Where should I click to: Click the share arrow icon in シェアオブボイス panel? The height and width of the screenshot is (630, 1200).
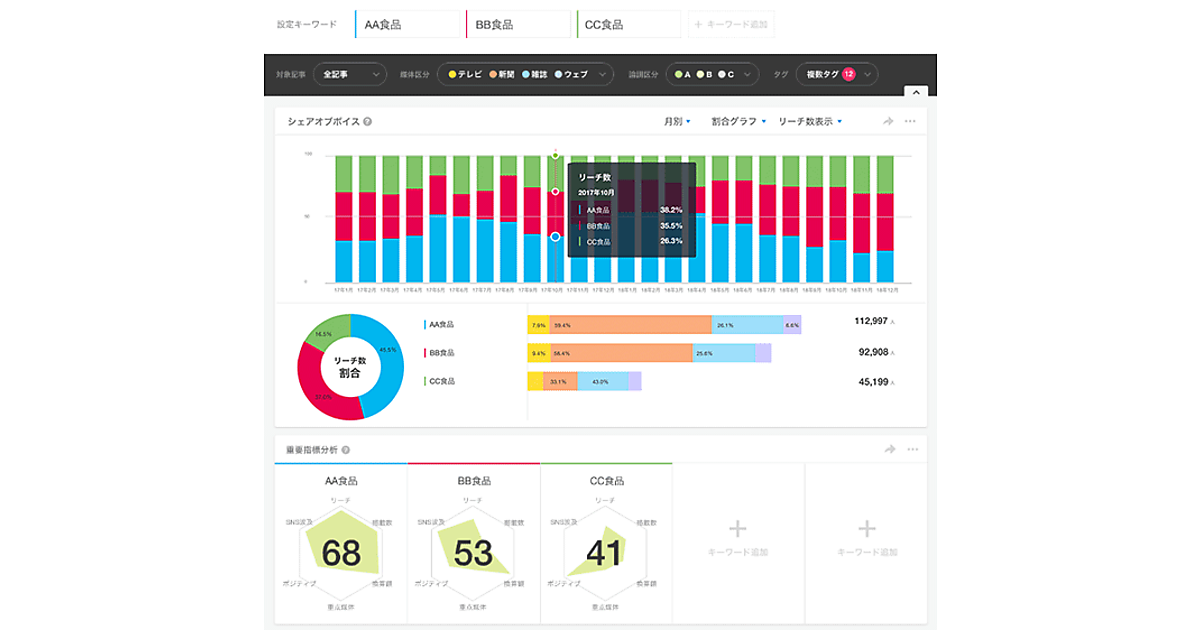click(x=888, y=121)
